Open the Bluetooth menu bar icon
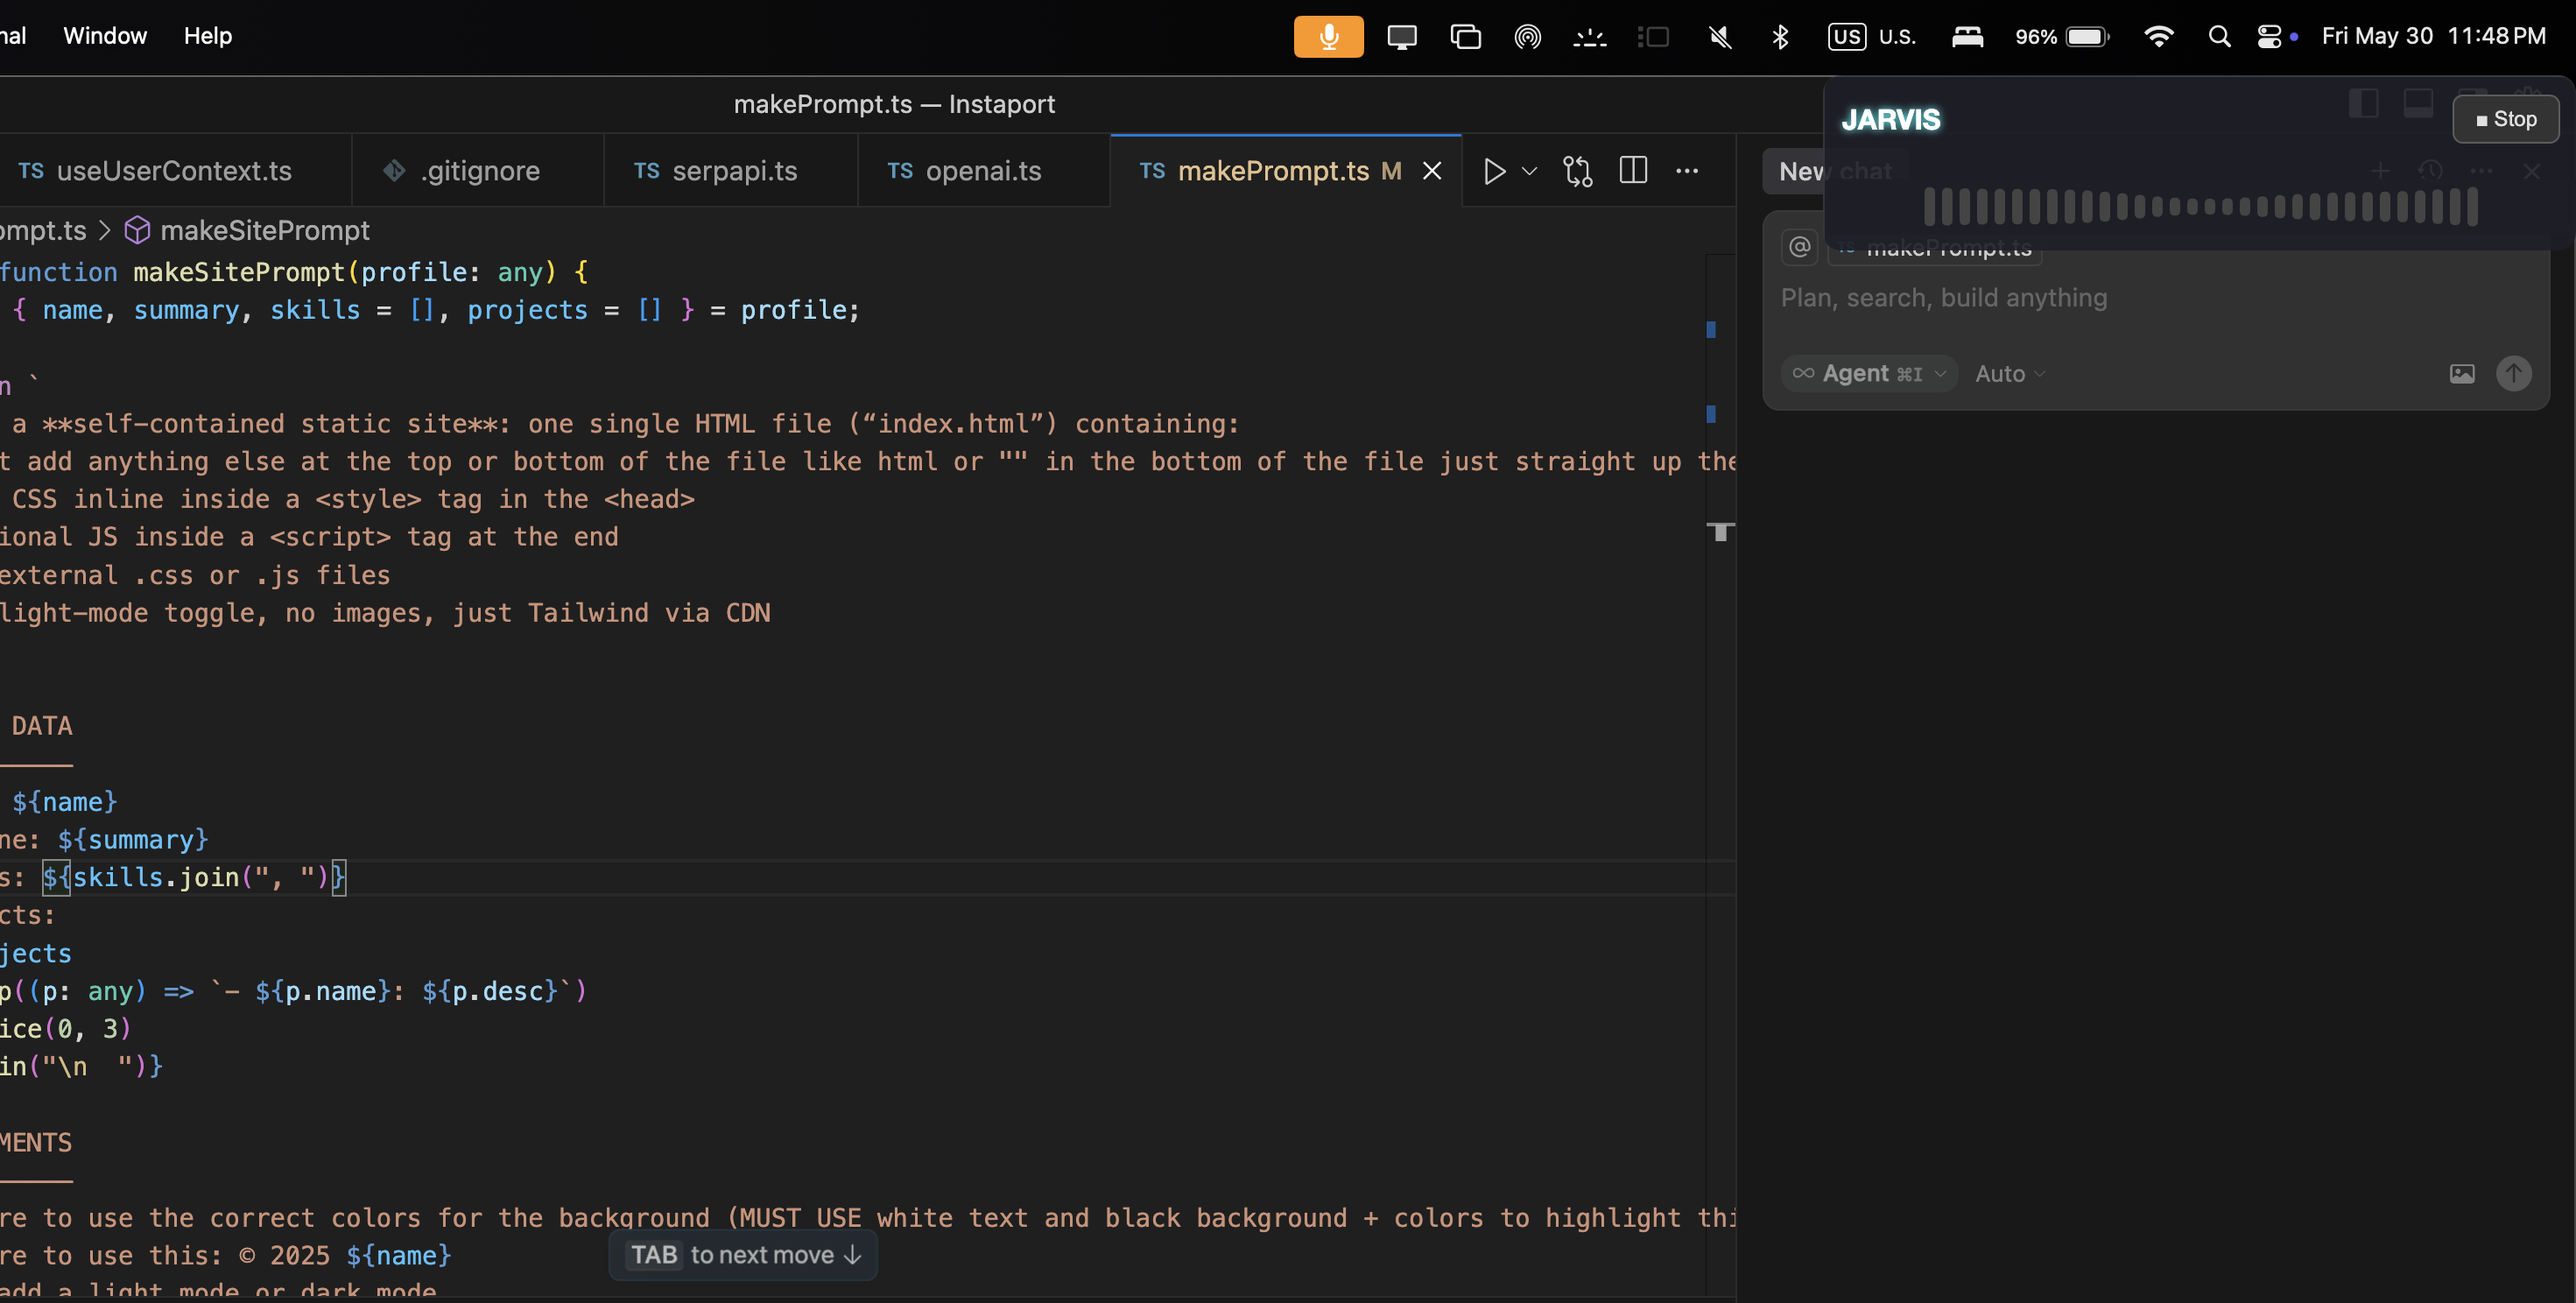This screenshot has width=2576, height=1303. click(x=1780, y=37)
